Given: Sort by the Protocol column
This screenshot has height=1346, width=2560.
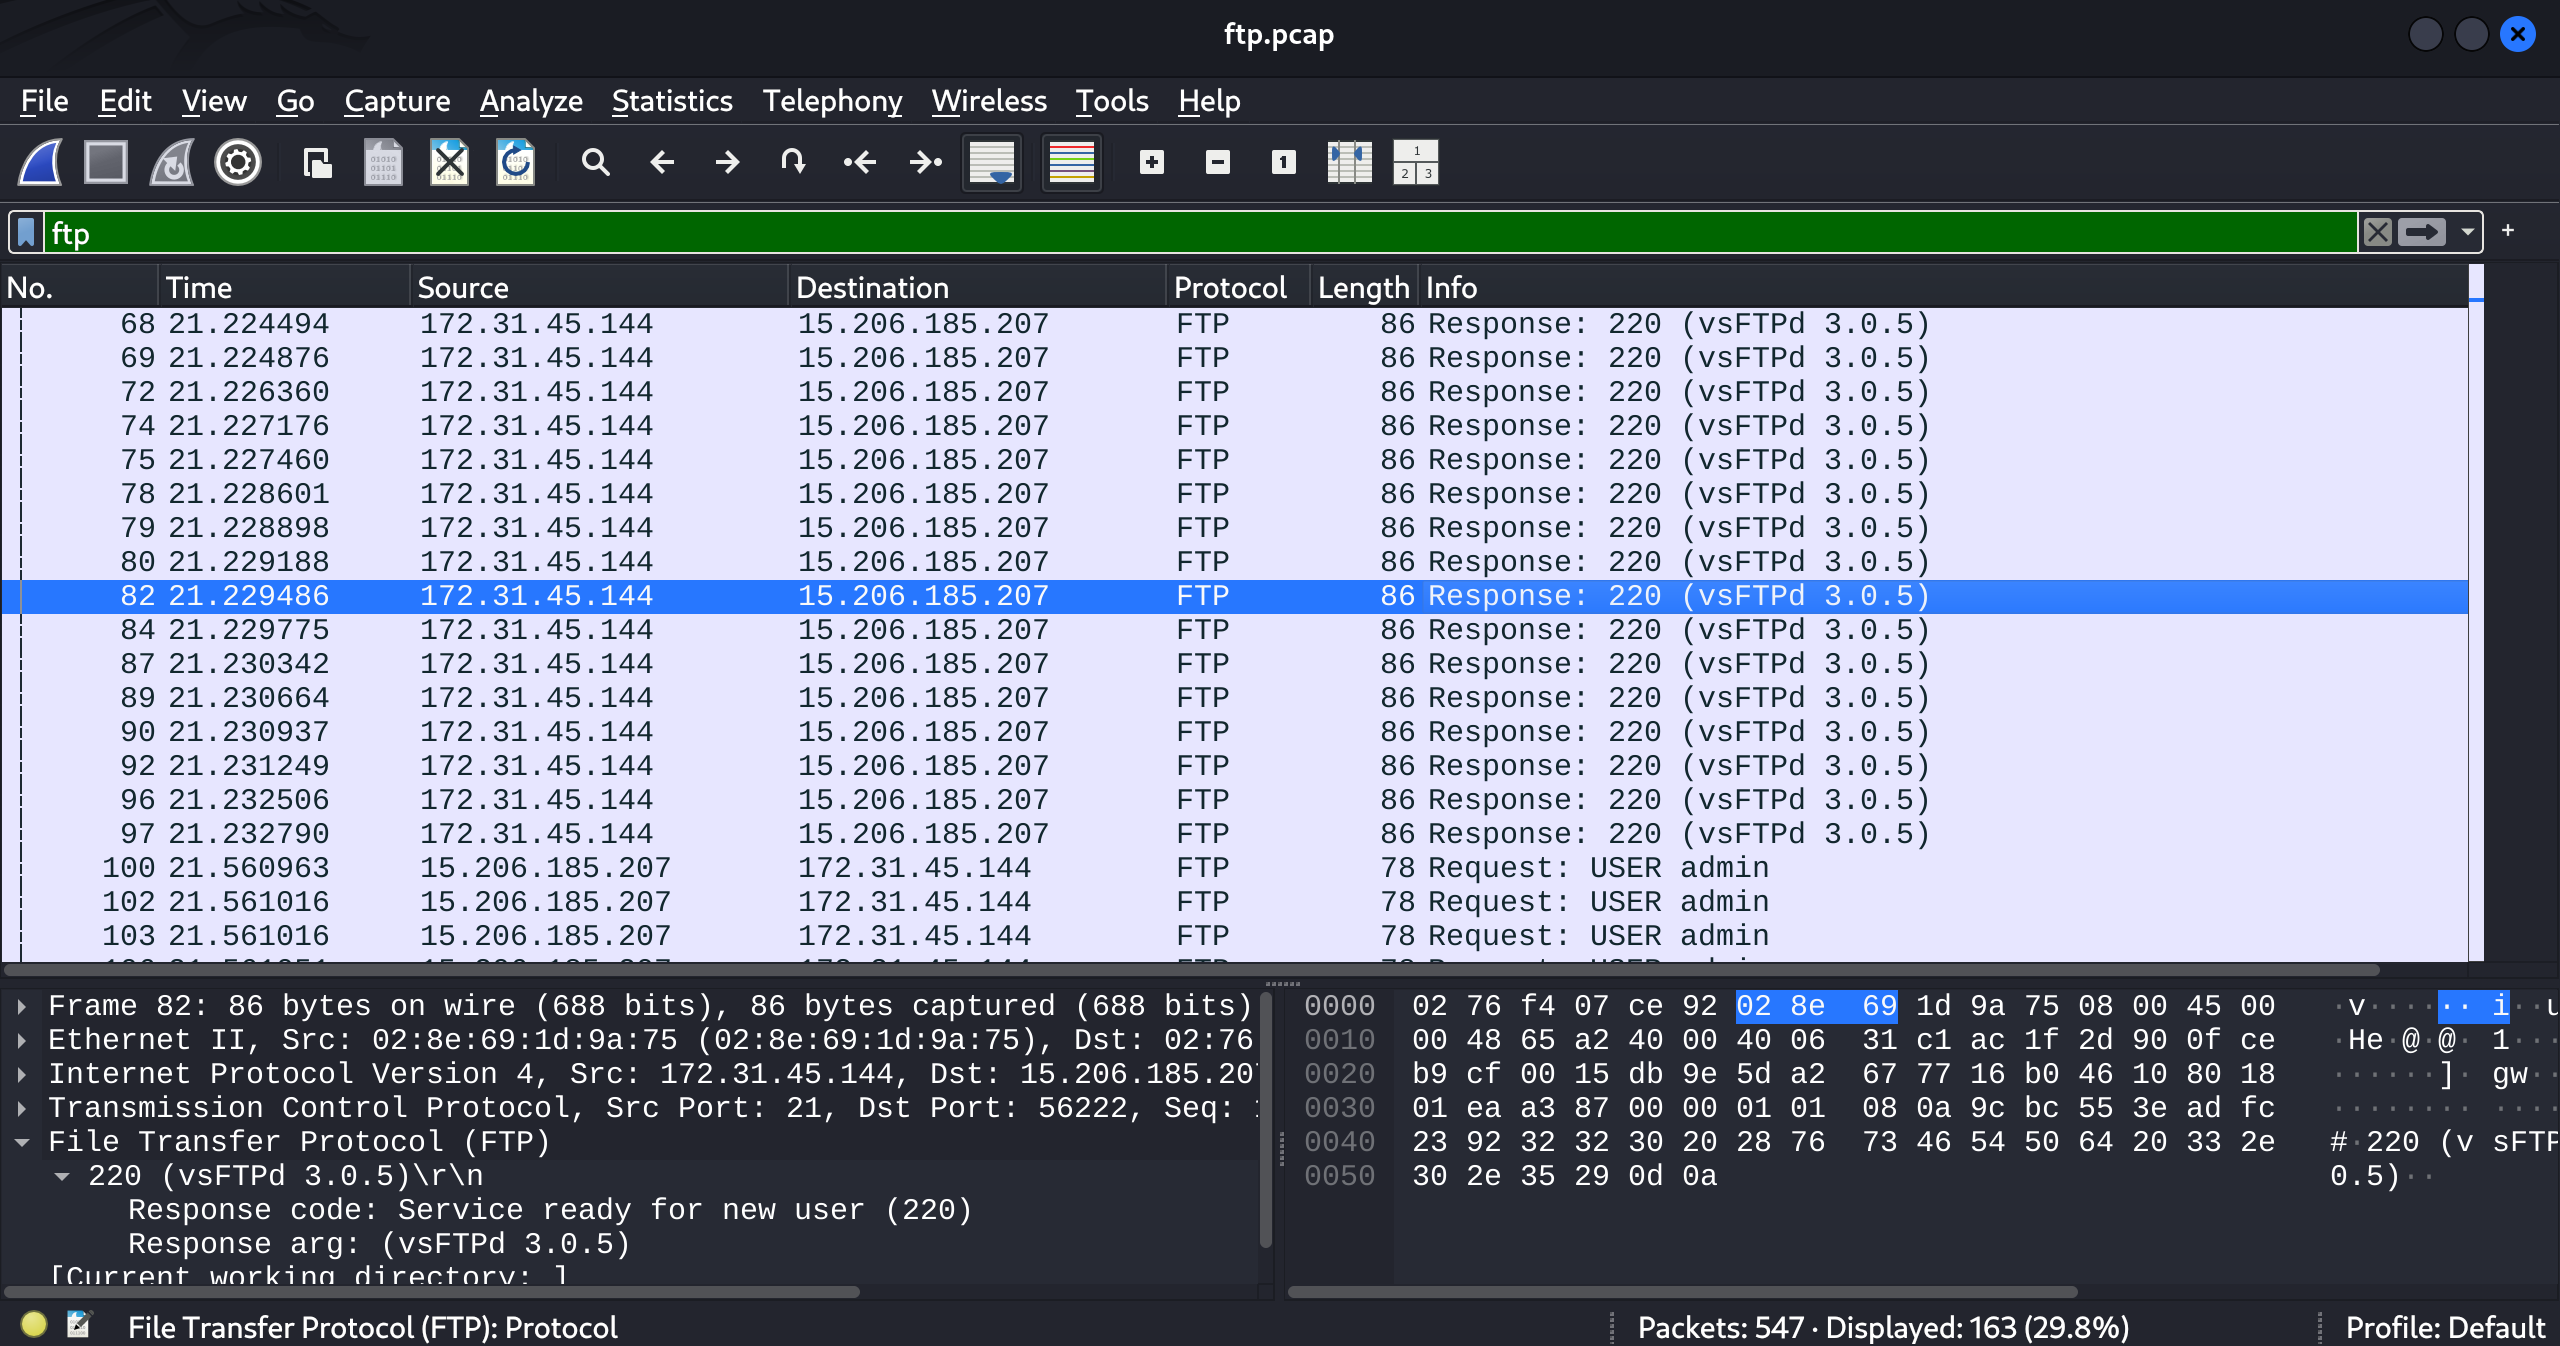Looking at the screenshot, I should (1238, 288).
